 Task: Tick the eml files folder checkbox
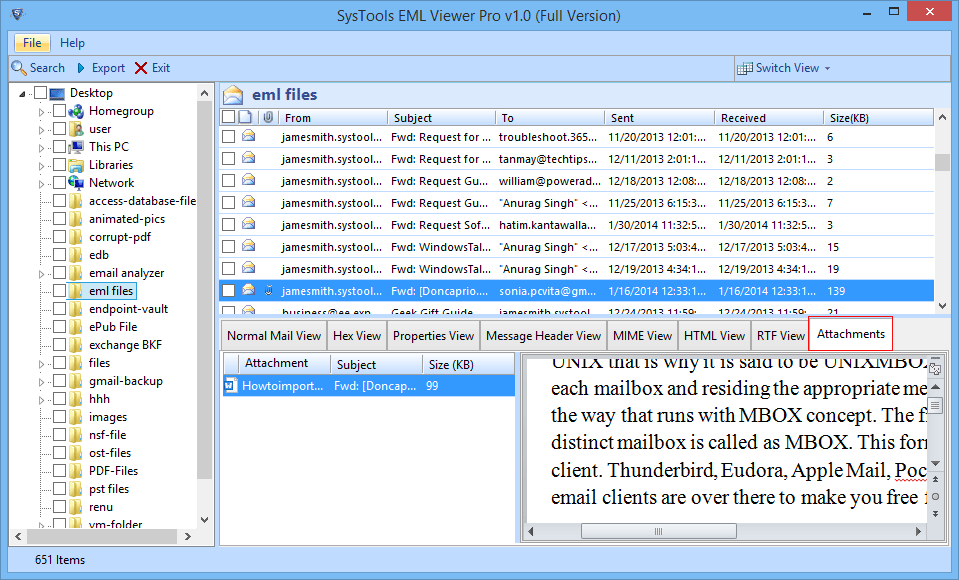(59, 291)
